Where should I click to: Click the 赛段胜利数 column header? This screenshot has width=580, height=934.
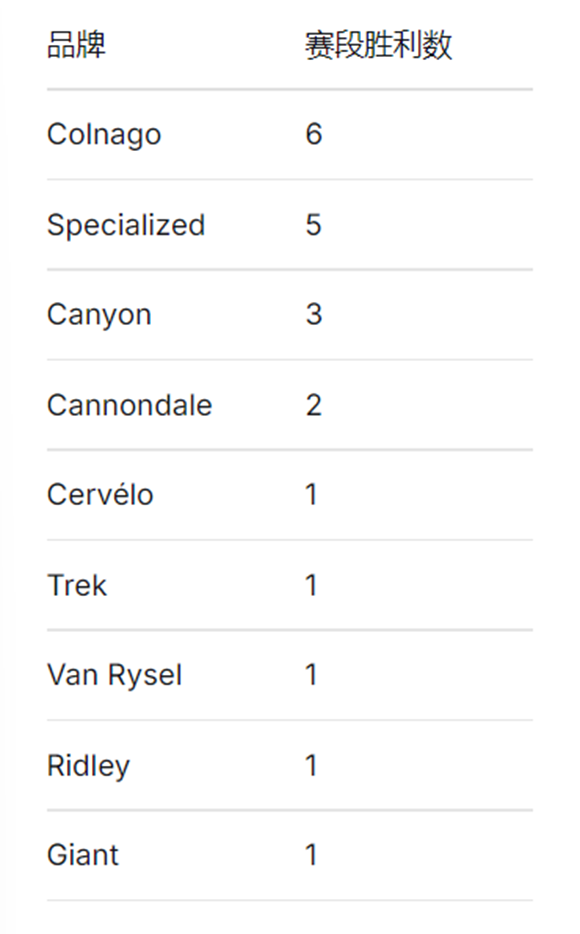point(379,45)
